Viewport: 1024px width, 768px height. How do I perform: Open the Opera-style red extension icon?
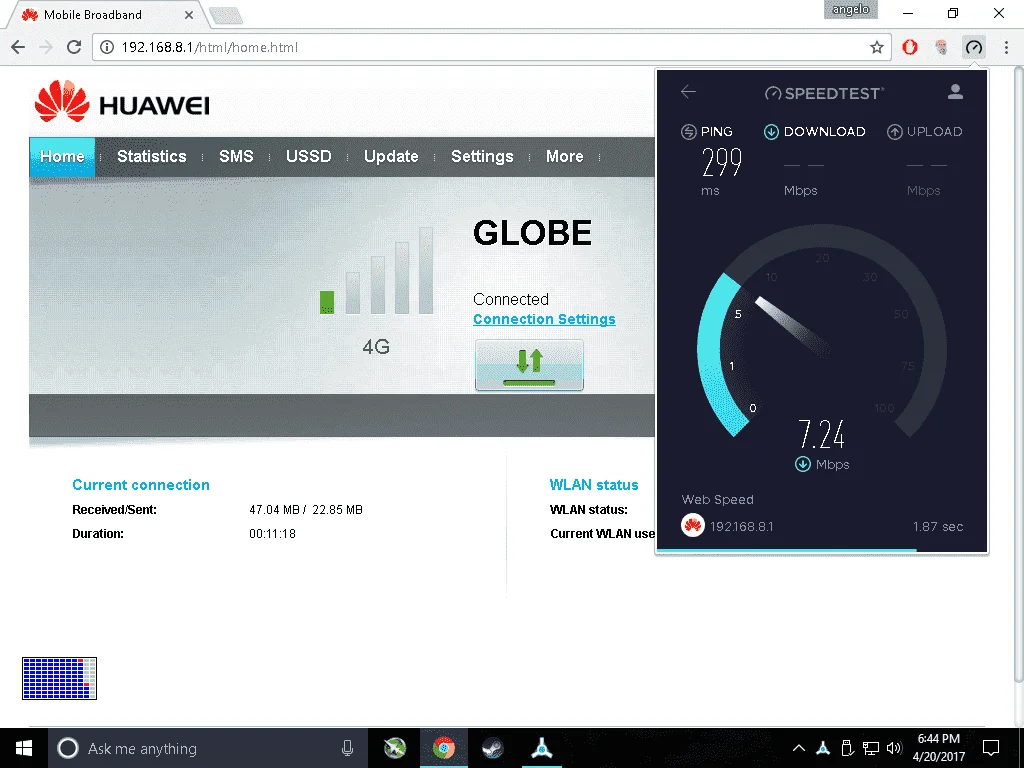pyautogui.click(x=910, y=47)
